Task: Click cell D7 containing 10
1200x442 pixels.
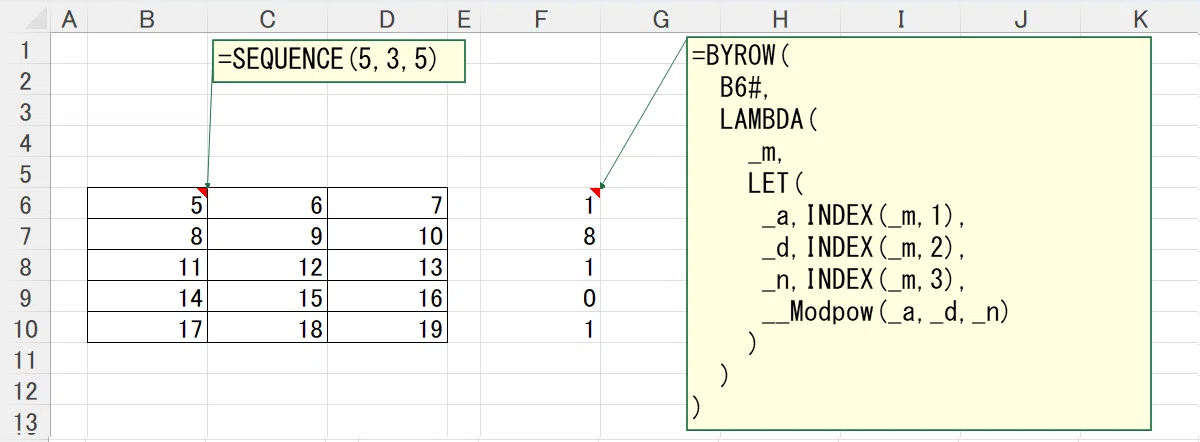Action: [x=387, y=236]
